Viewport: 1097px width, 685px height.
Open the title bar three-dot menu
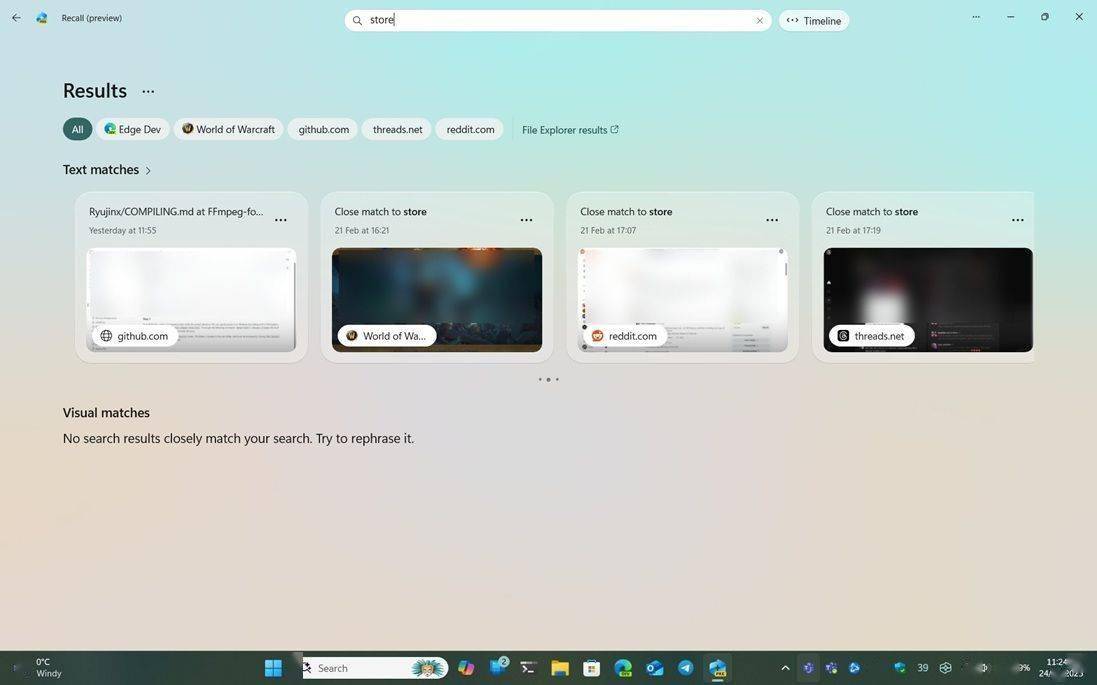point(976,17)
